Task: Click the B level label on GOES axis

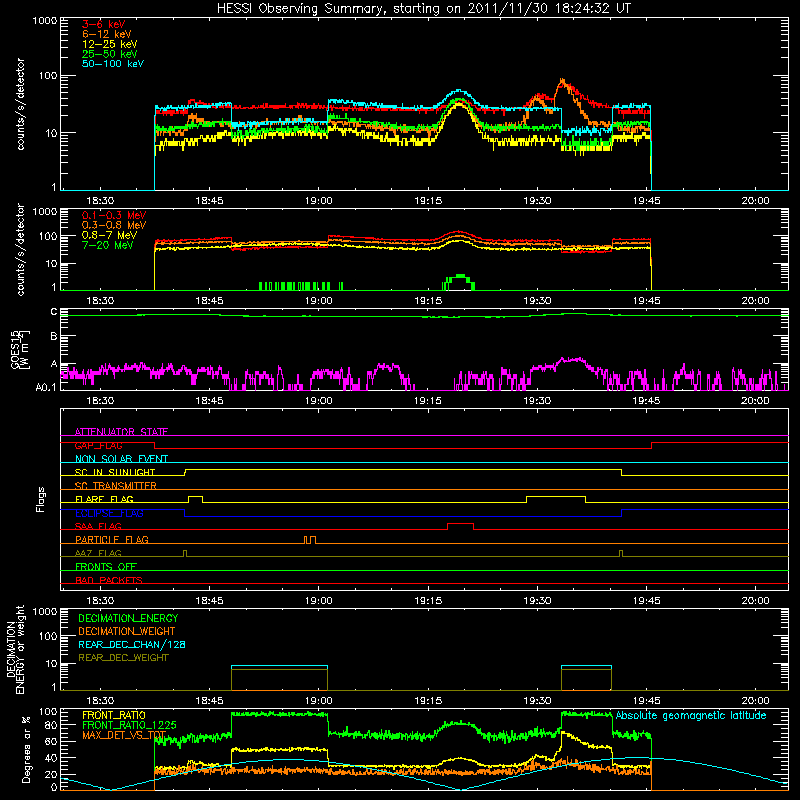Action: coord(54,337)
